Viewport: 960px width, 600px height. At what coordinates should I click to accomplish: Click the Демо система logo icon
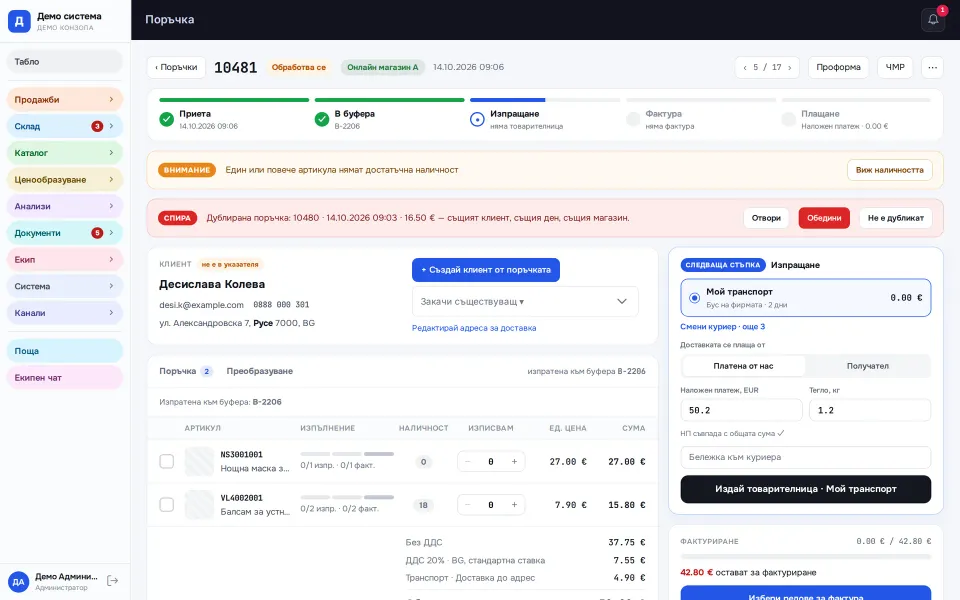click(x=19, y=21)
